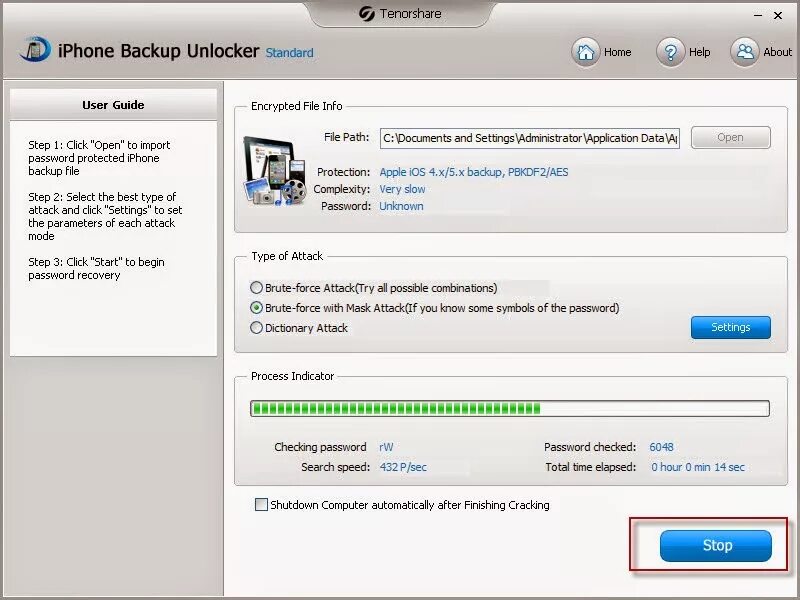Click the About people icon
Screen dimensions: 800x600
(744, 52)
